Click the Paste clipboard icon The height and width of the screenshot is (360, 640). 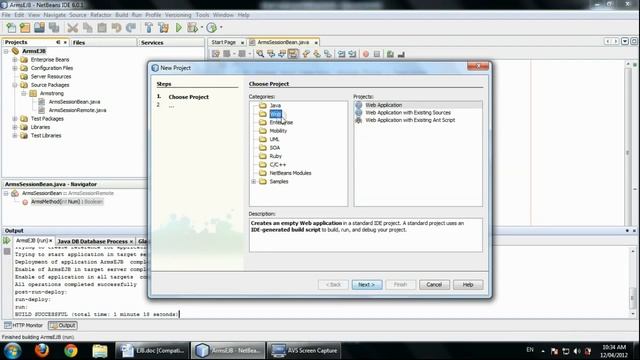(102, 28)
